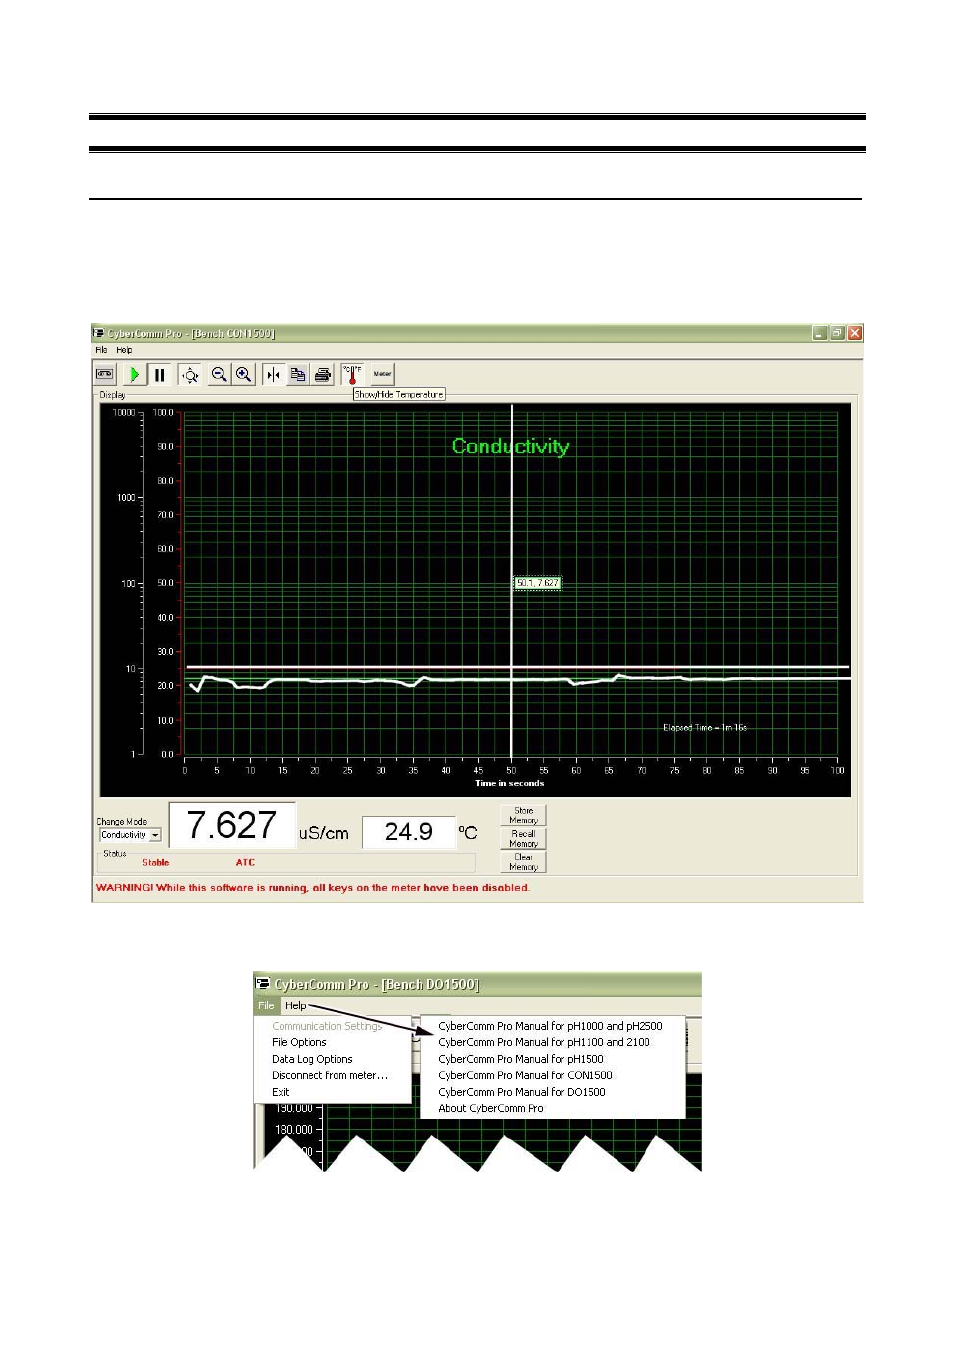Click the Conductivity graph title
The image size is (954, 1351).
tap(510, 447)
